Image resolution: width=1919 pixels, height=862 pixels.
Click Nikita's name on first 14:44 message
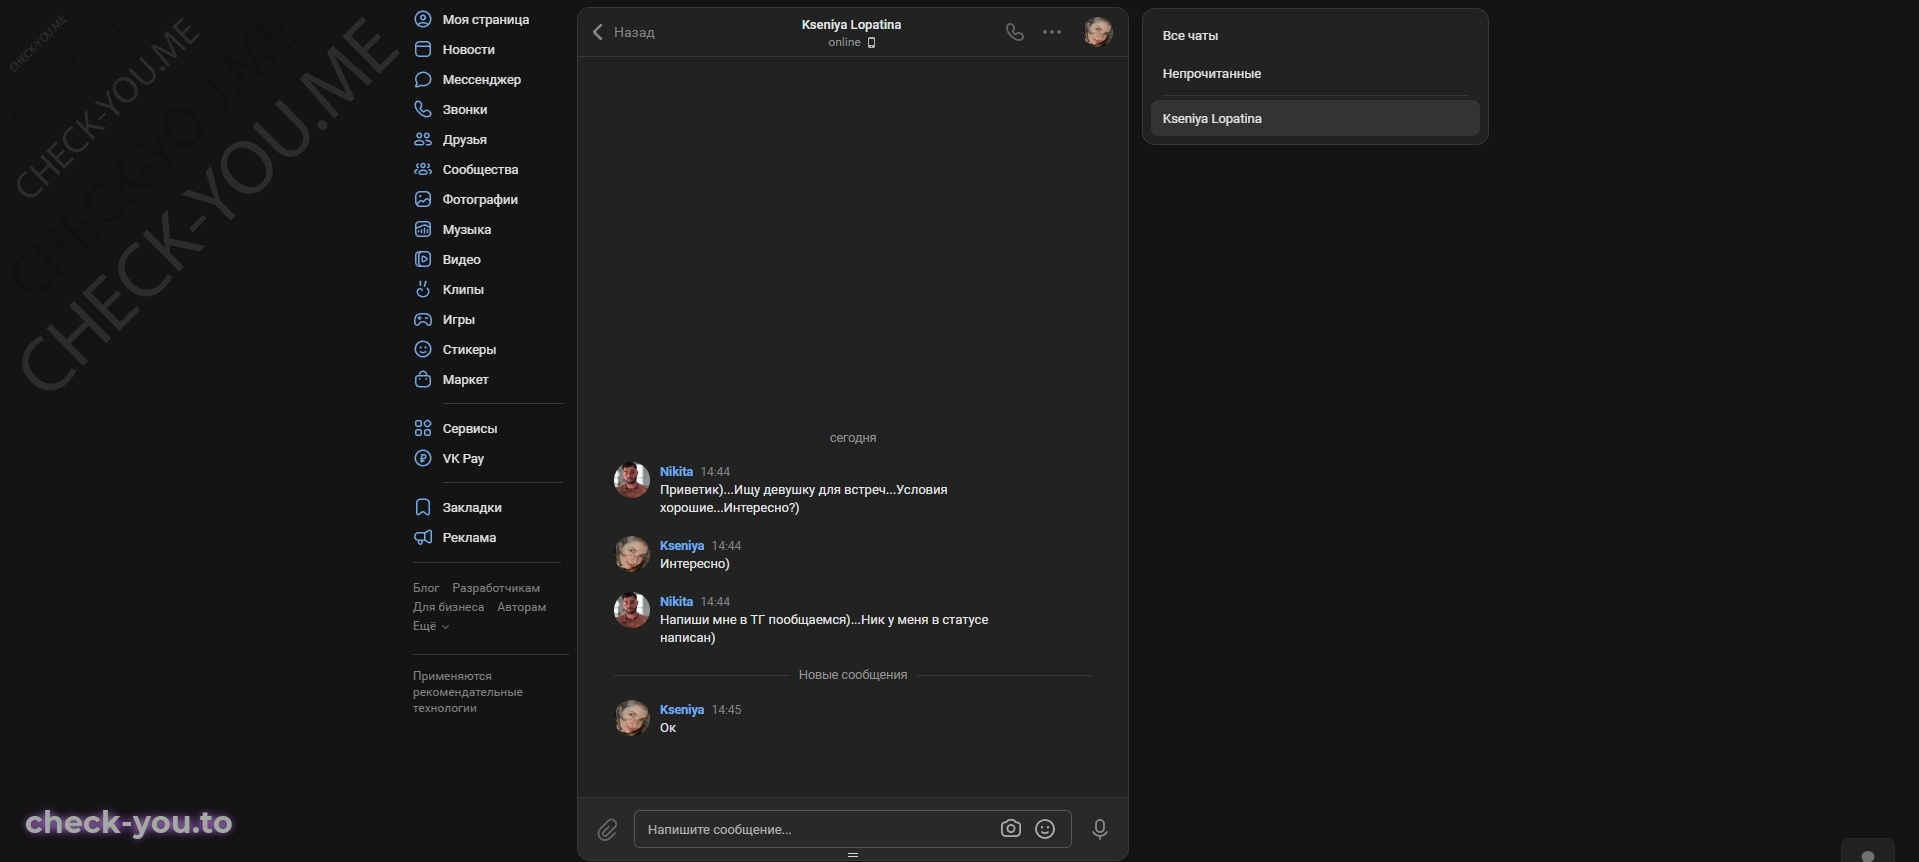(676, 471)
